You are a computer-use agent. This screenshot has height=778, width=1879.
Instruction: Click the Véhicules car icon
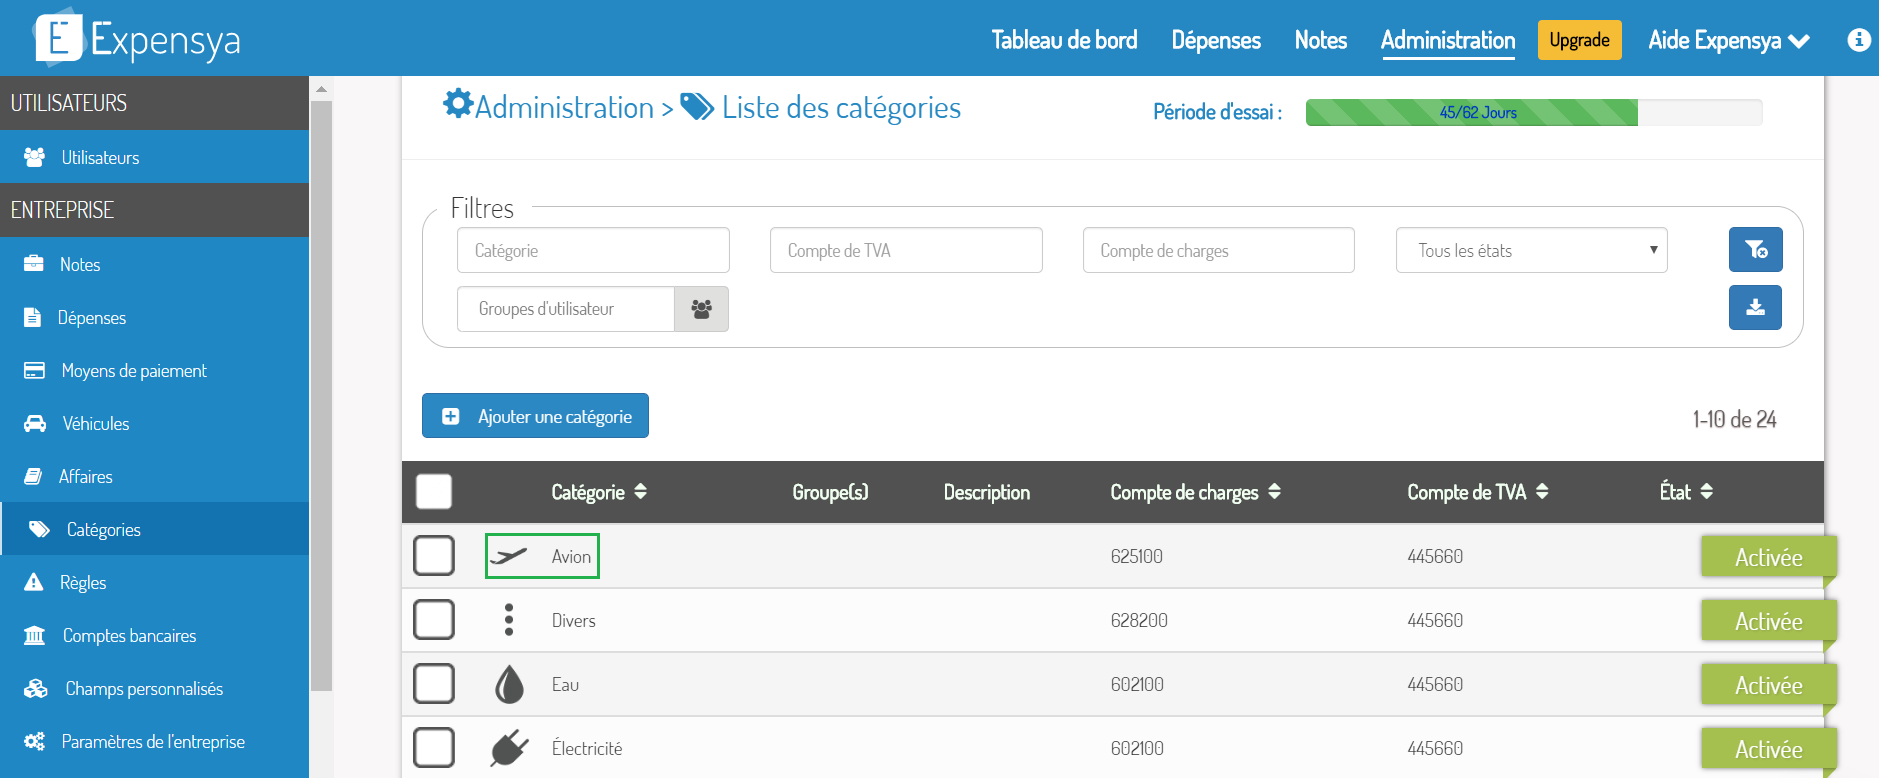tap(35, 423)
